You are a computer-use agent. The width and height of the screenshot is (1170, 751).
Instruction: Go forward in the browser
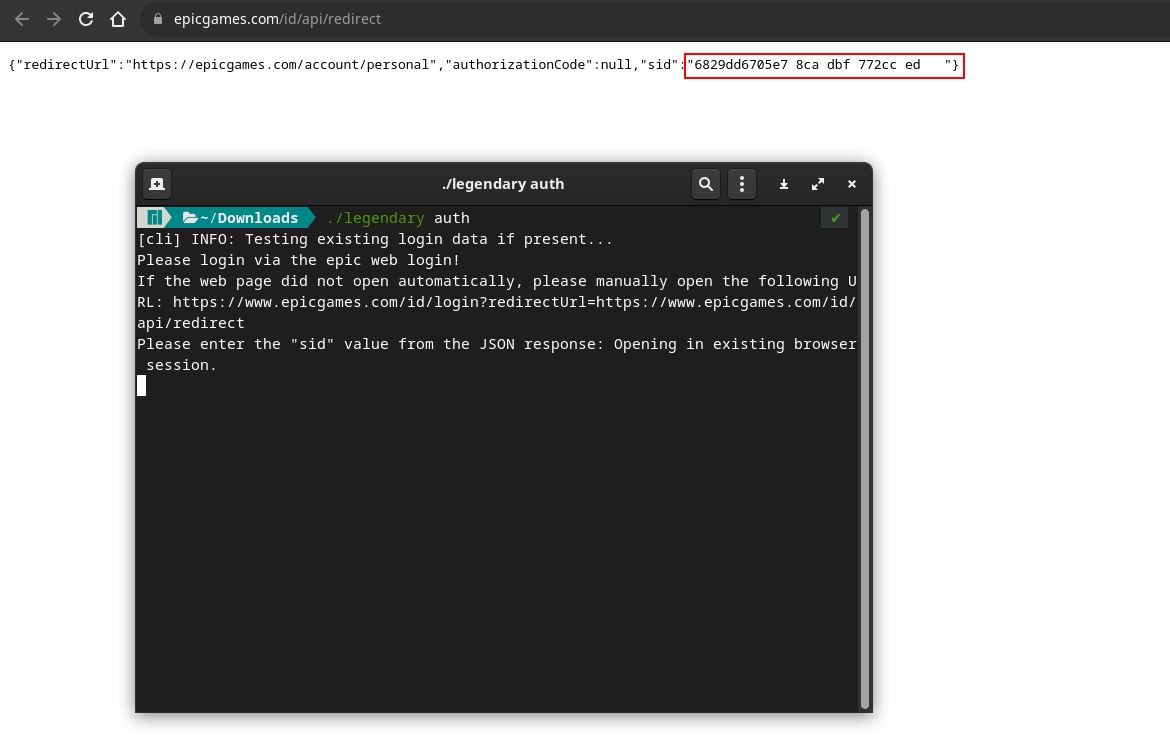pos(54,19)
